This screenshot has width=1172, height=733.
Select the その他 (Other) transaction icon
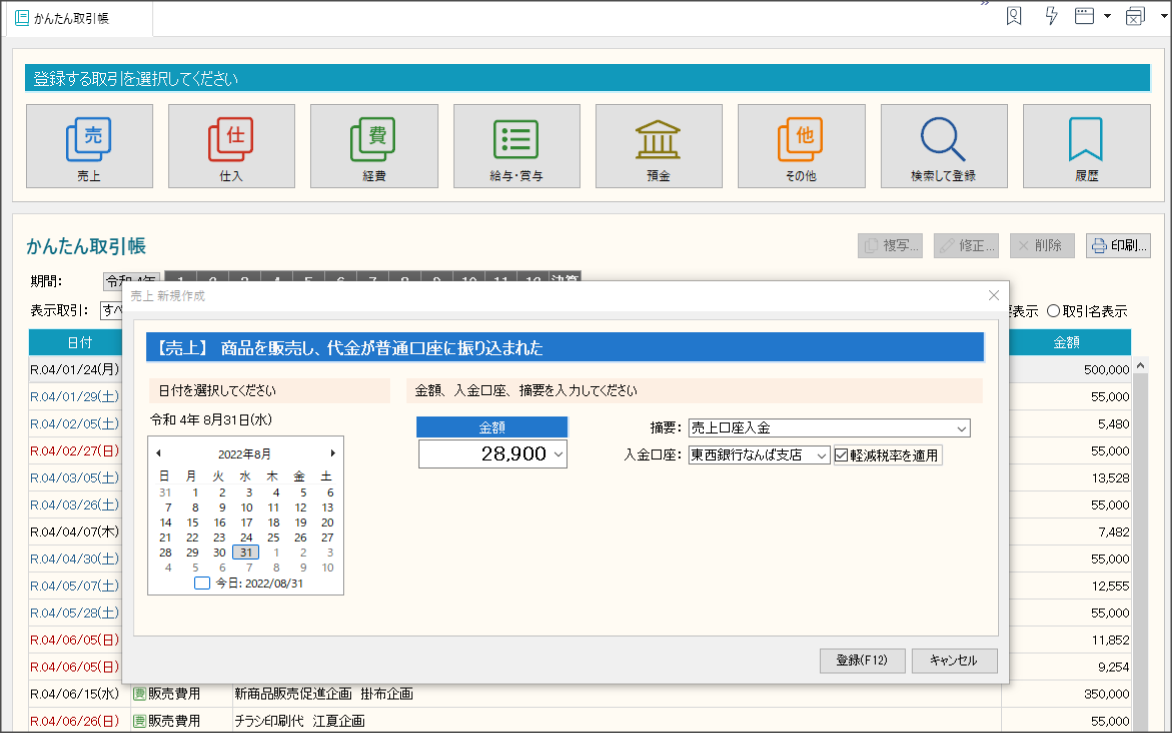(x=801, y=146)
